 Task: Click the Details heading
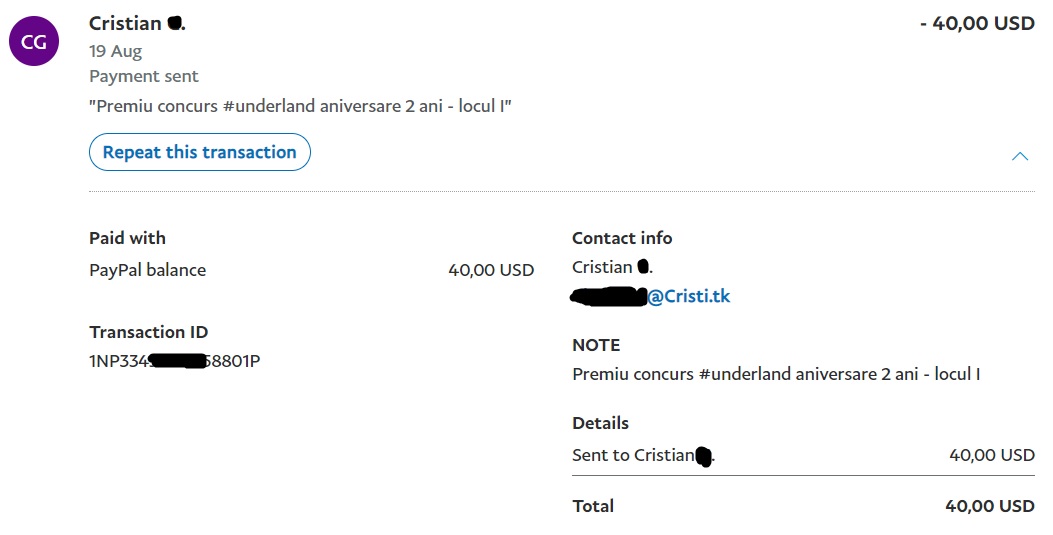[600, 423]
